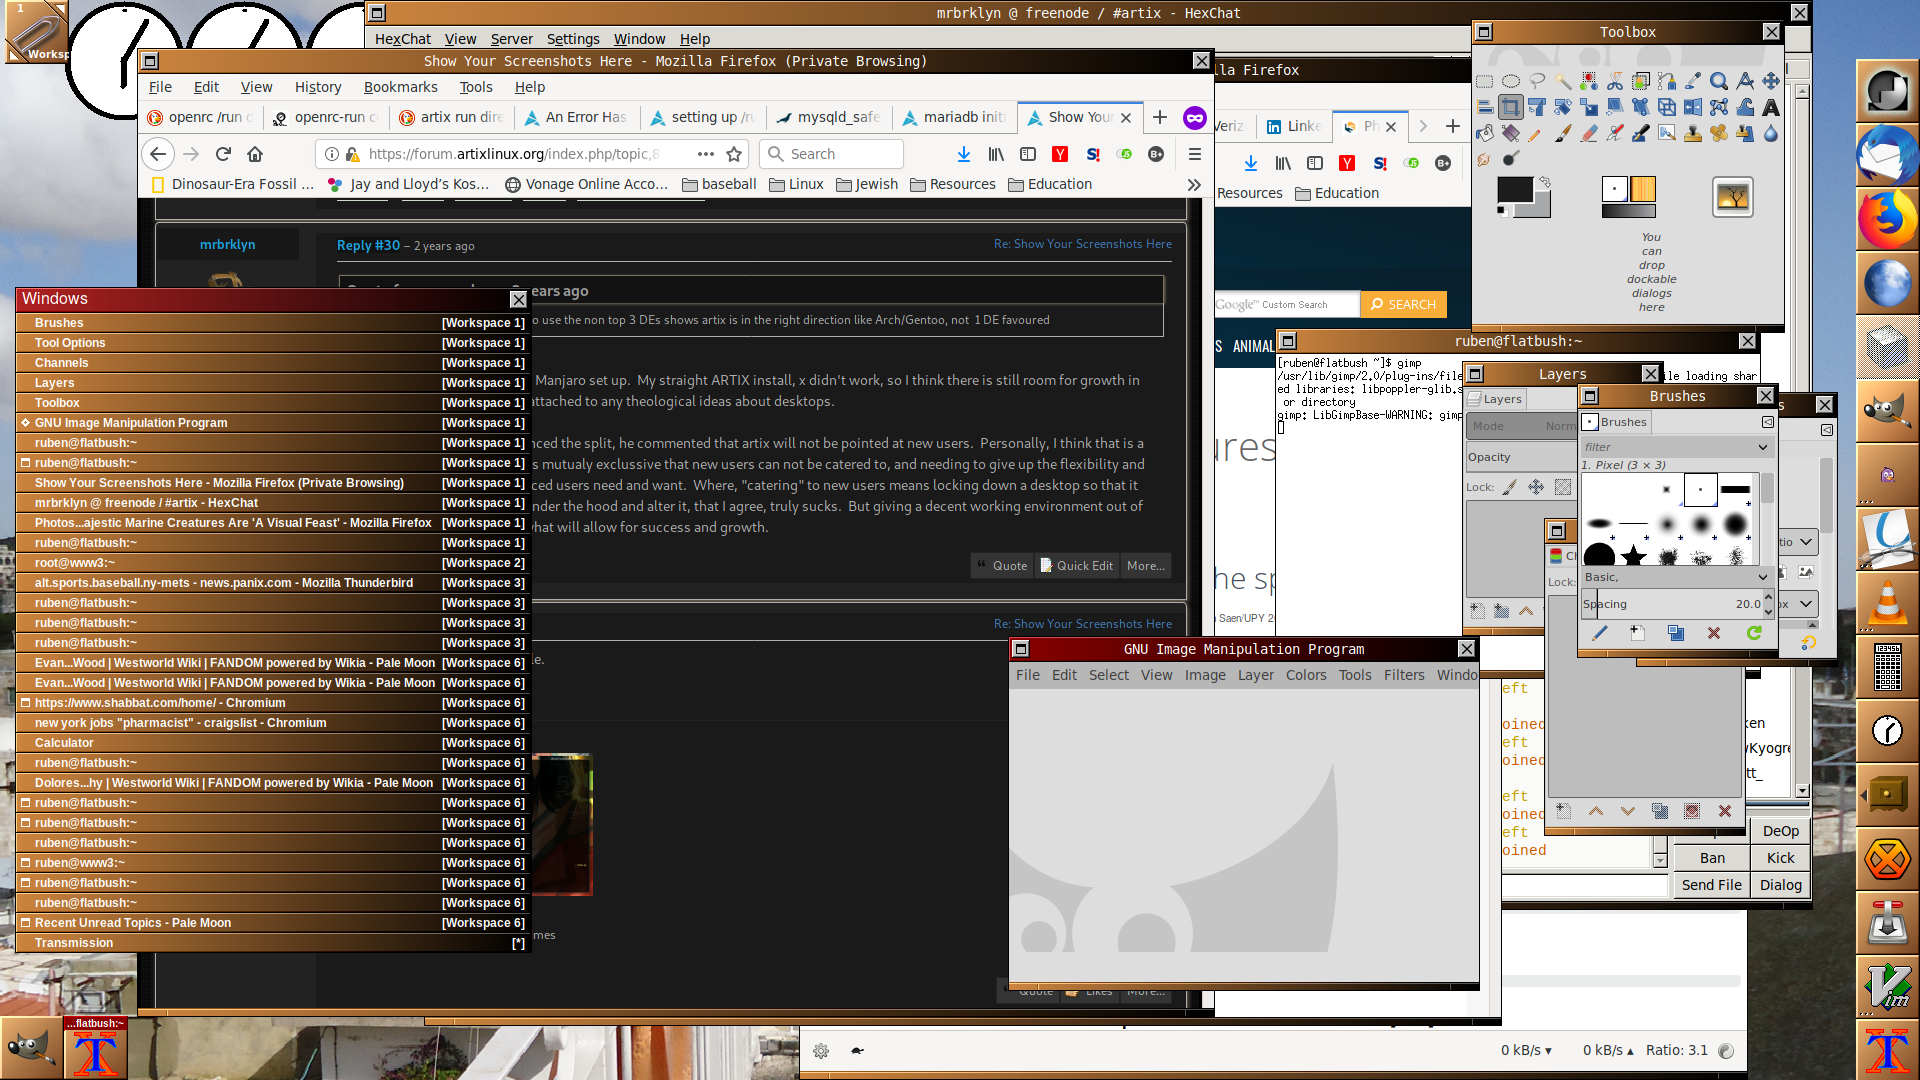Select the Fuzzy Select magic wand tool
The width and height of the screenshot is (1920, 1080).
pos(1563,81)
